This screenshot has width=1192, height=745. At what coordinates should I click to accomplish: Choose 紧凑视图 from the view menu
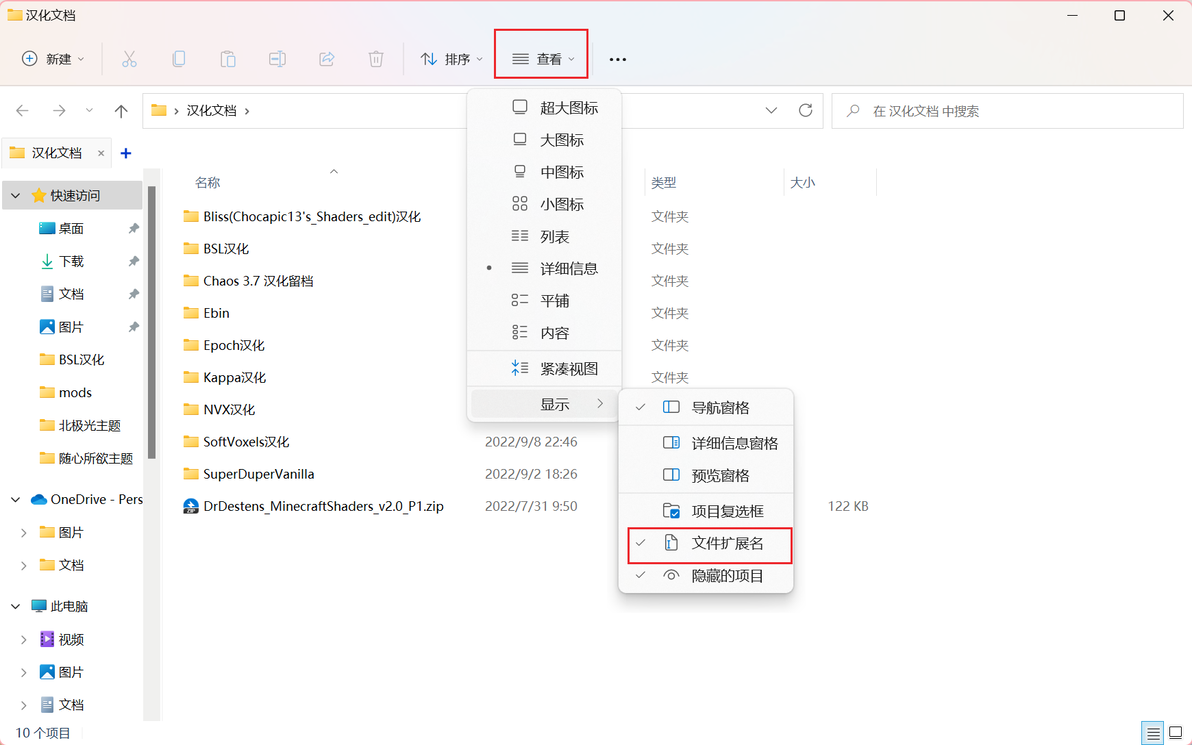[544, 369]
